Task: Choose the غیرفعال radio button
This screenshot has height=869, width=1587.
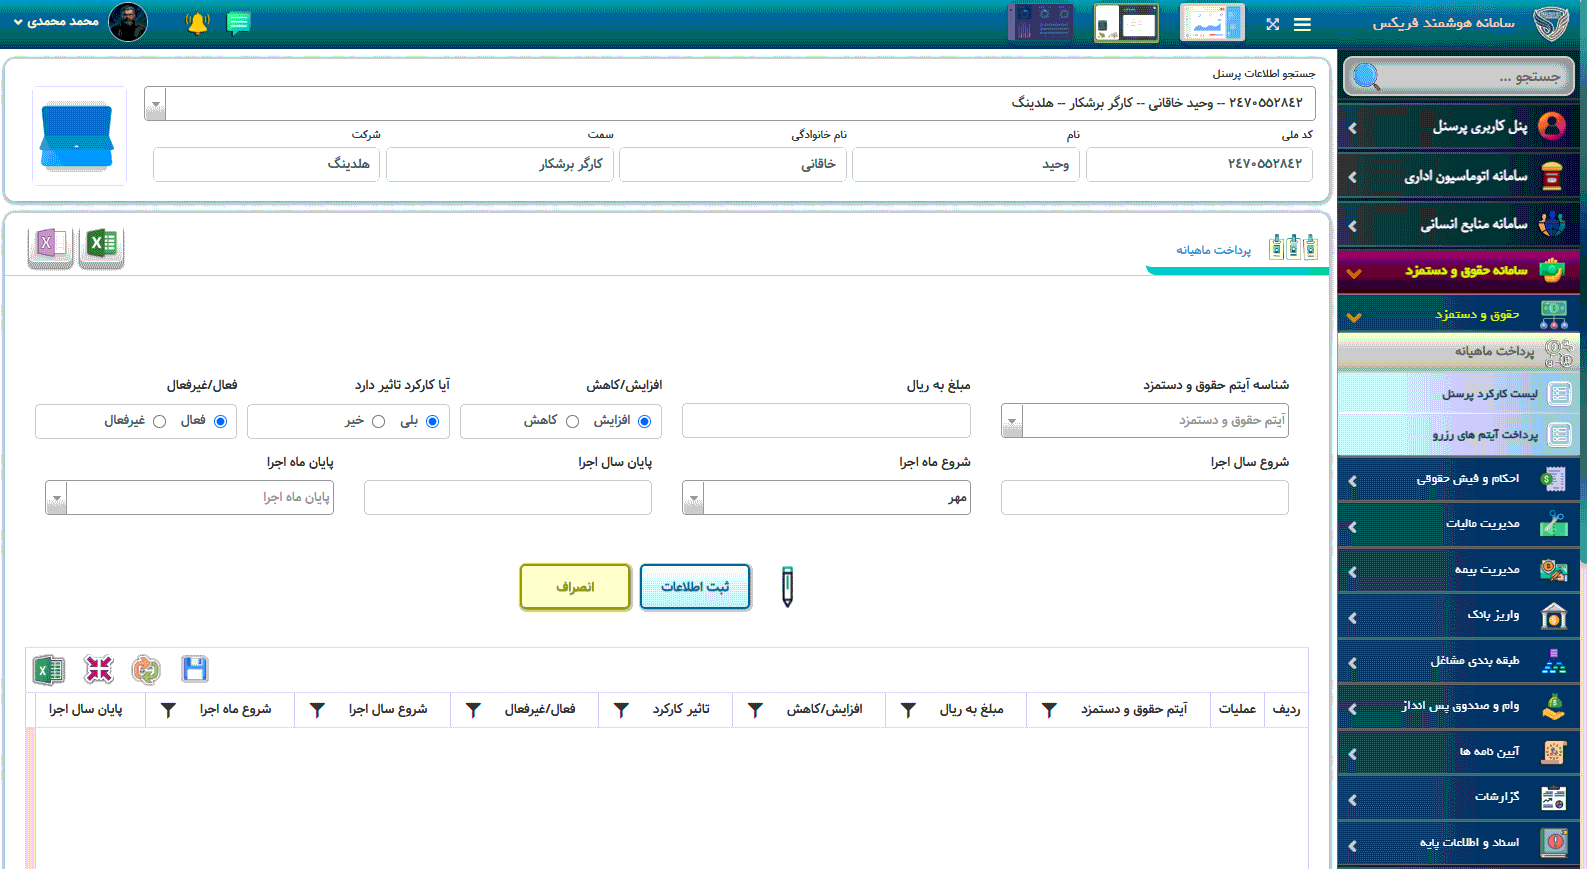Action: 159,421
